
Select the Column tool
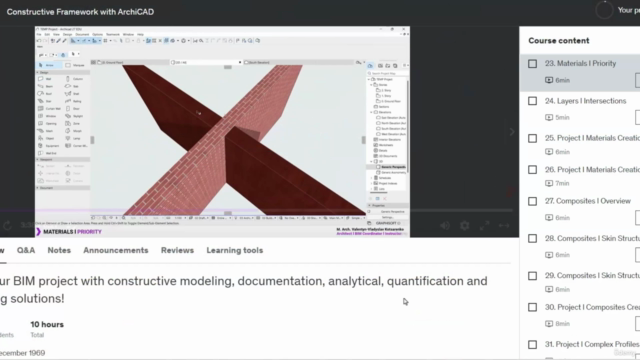(x=74, y=79)
